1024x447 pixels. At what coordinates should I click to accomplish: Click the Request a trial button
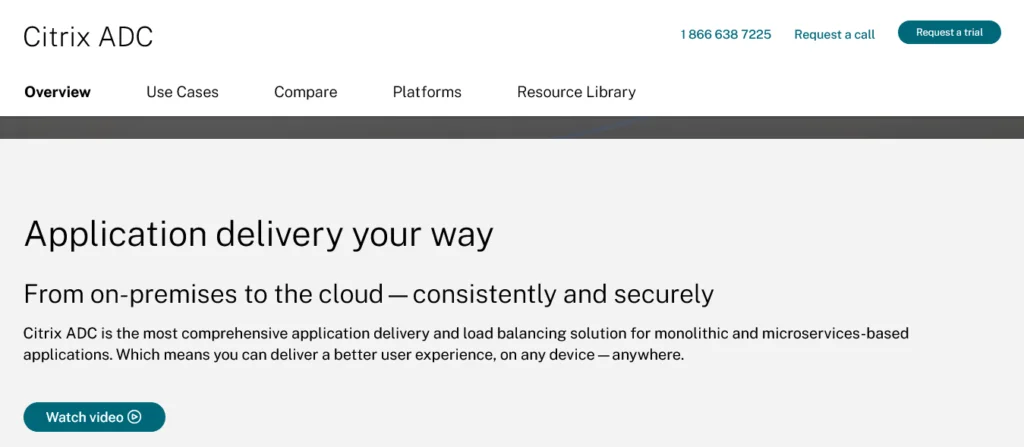949,32
